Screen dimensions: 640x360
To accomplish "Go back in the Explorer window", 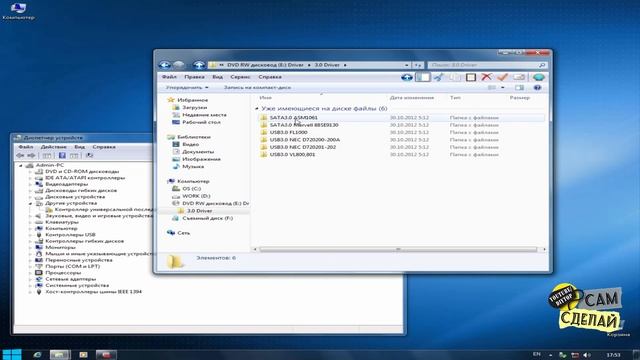I will (x=164, y=65).
